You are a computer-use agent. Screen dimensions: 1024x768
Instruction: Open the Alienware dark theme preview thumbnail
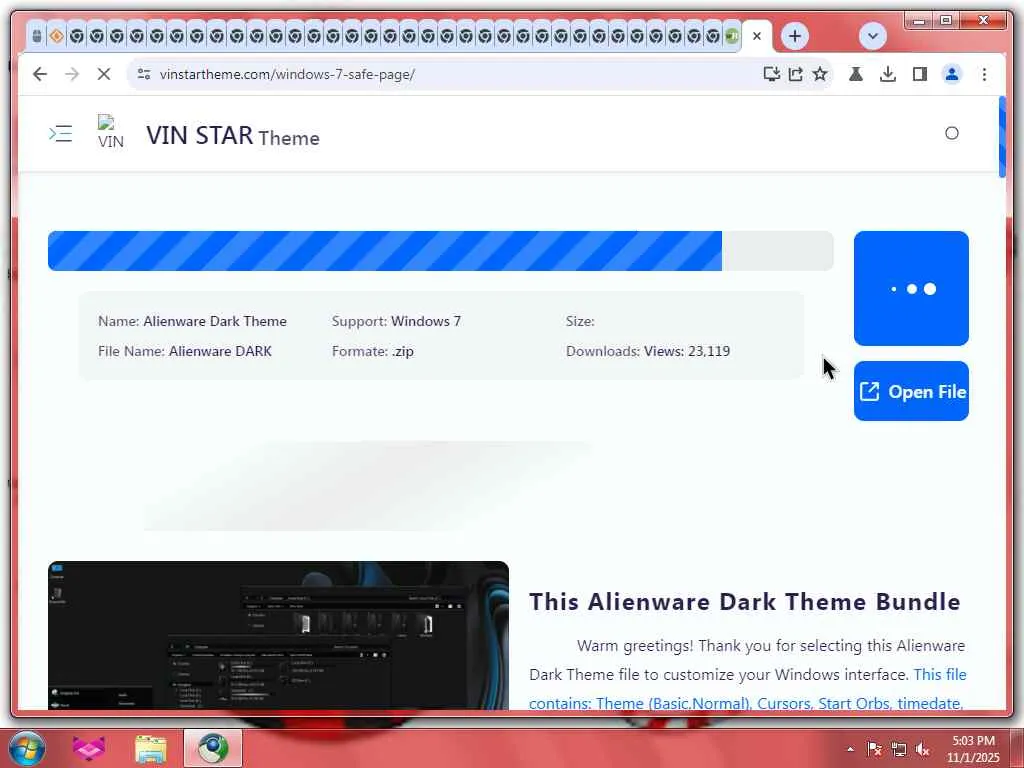(x=278, y=635)
